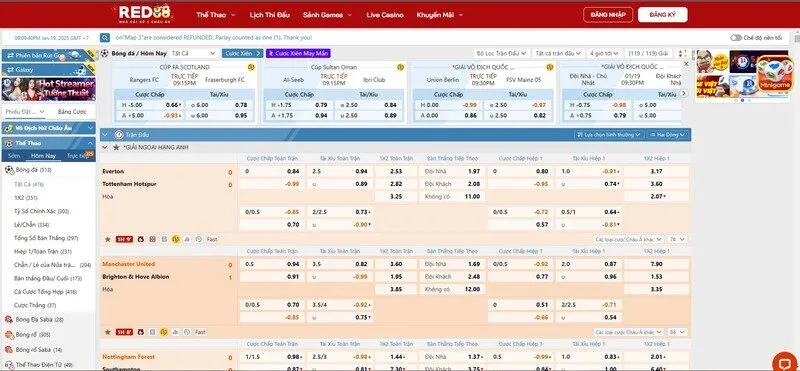Viewport: 800px width, 371px height.
Task: Click the star beside Giải Ngoại Hạng Anh
Action: [x=116, y=147]
